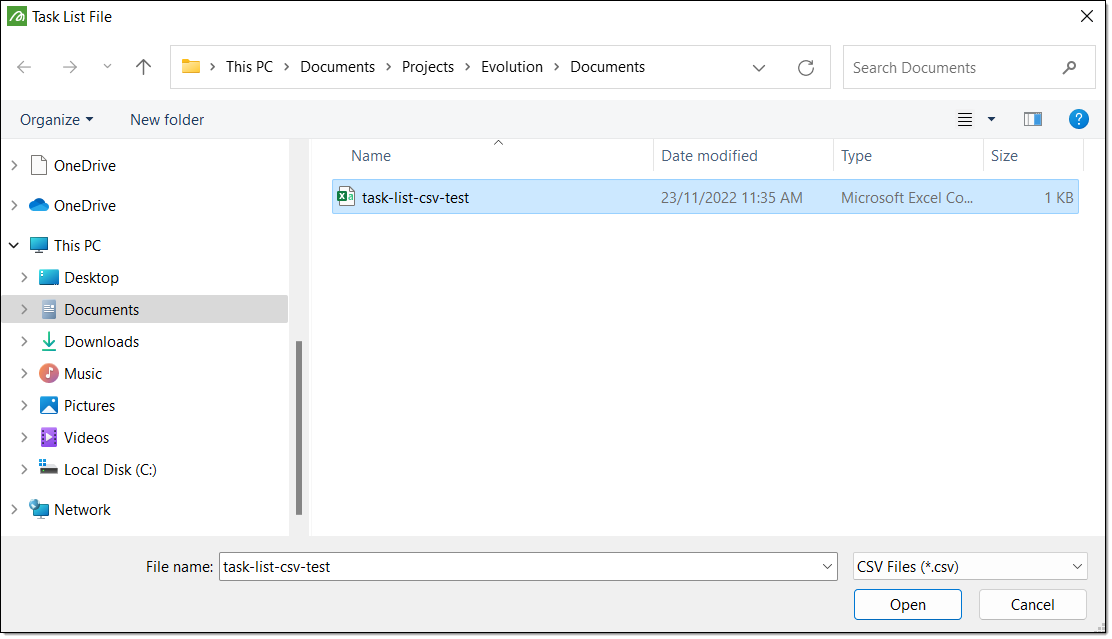
Task: Select Network in navigation pane
Action: pyautogui.click(x=82, y=510)
